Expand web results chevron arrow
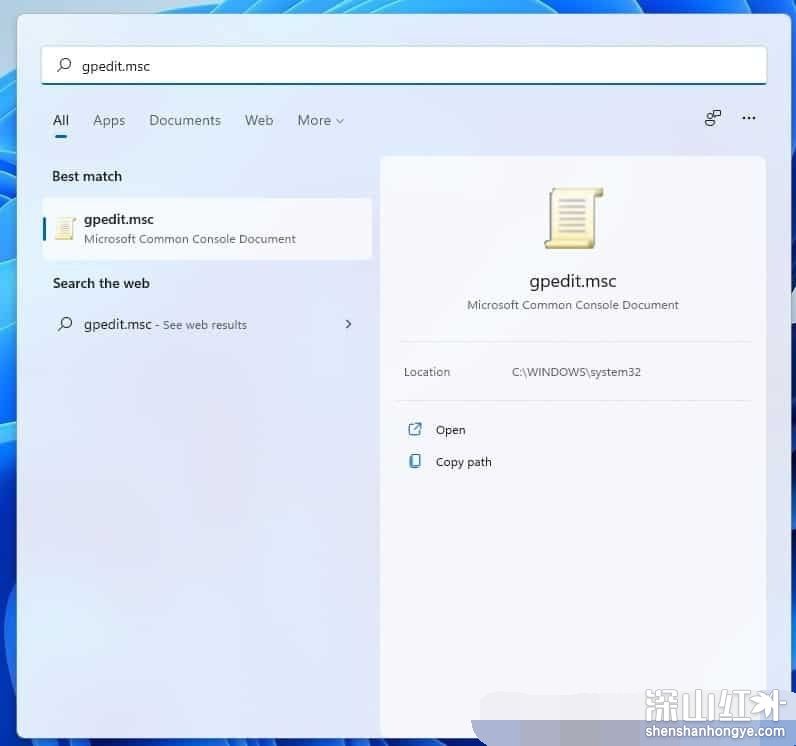 (x=348, y=324)
